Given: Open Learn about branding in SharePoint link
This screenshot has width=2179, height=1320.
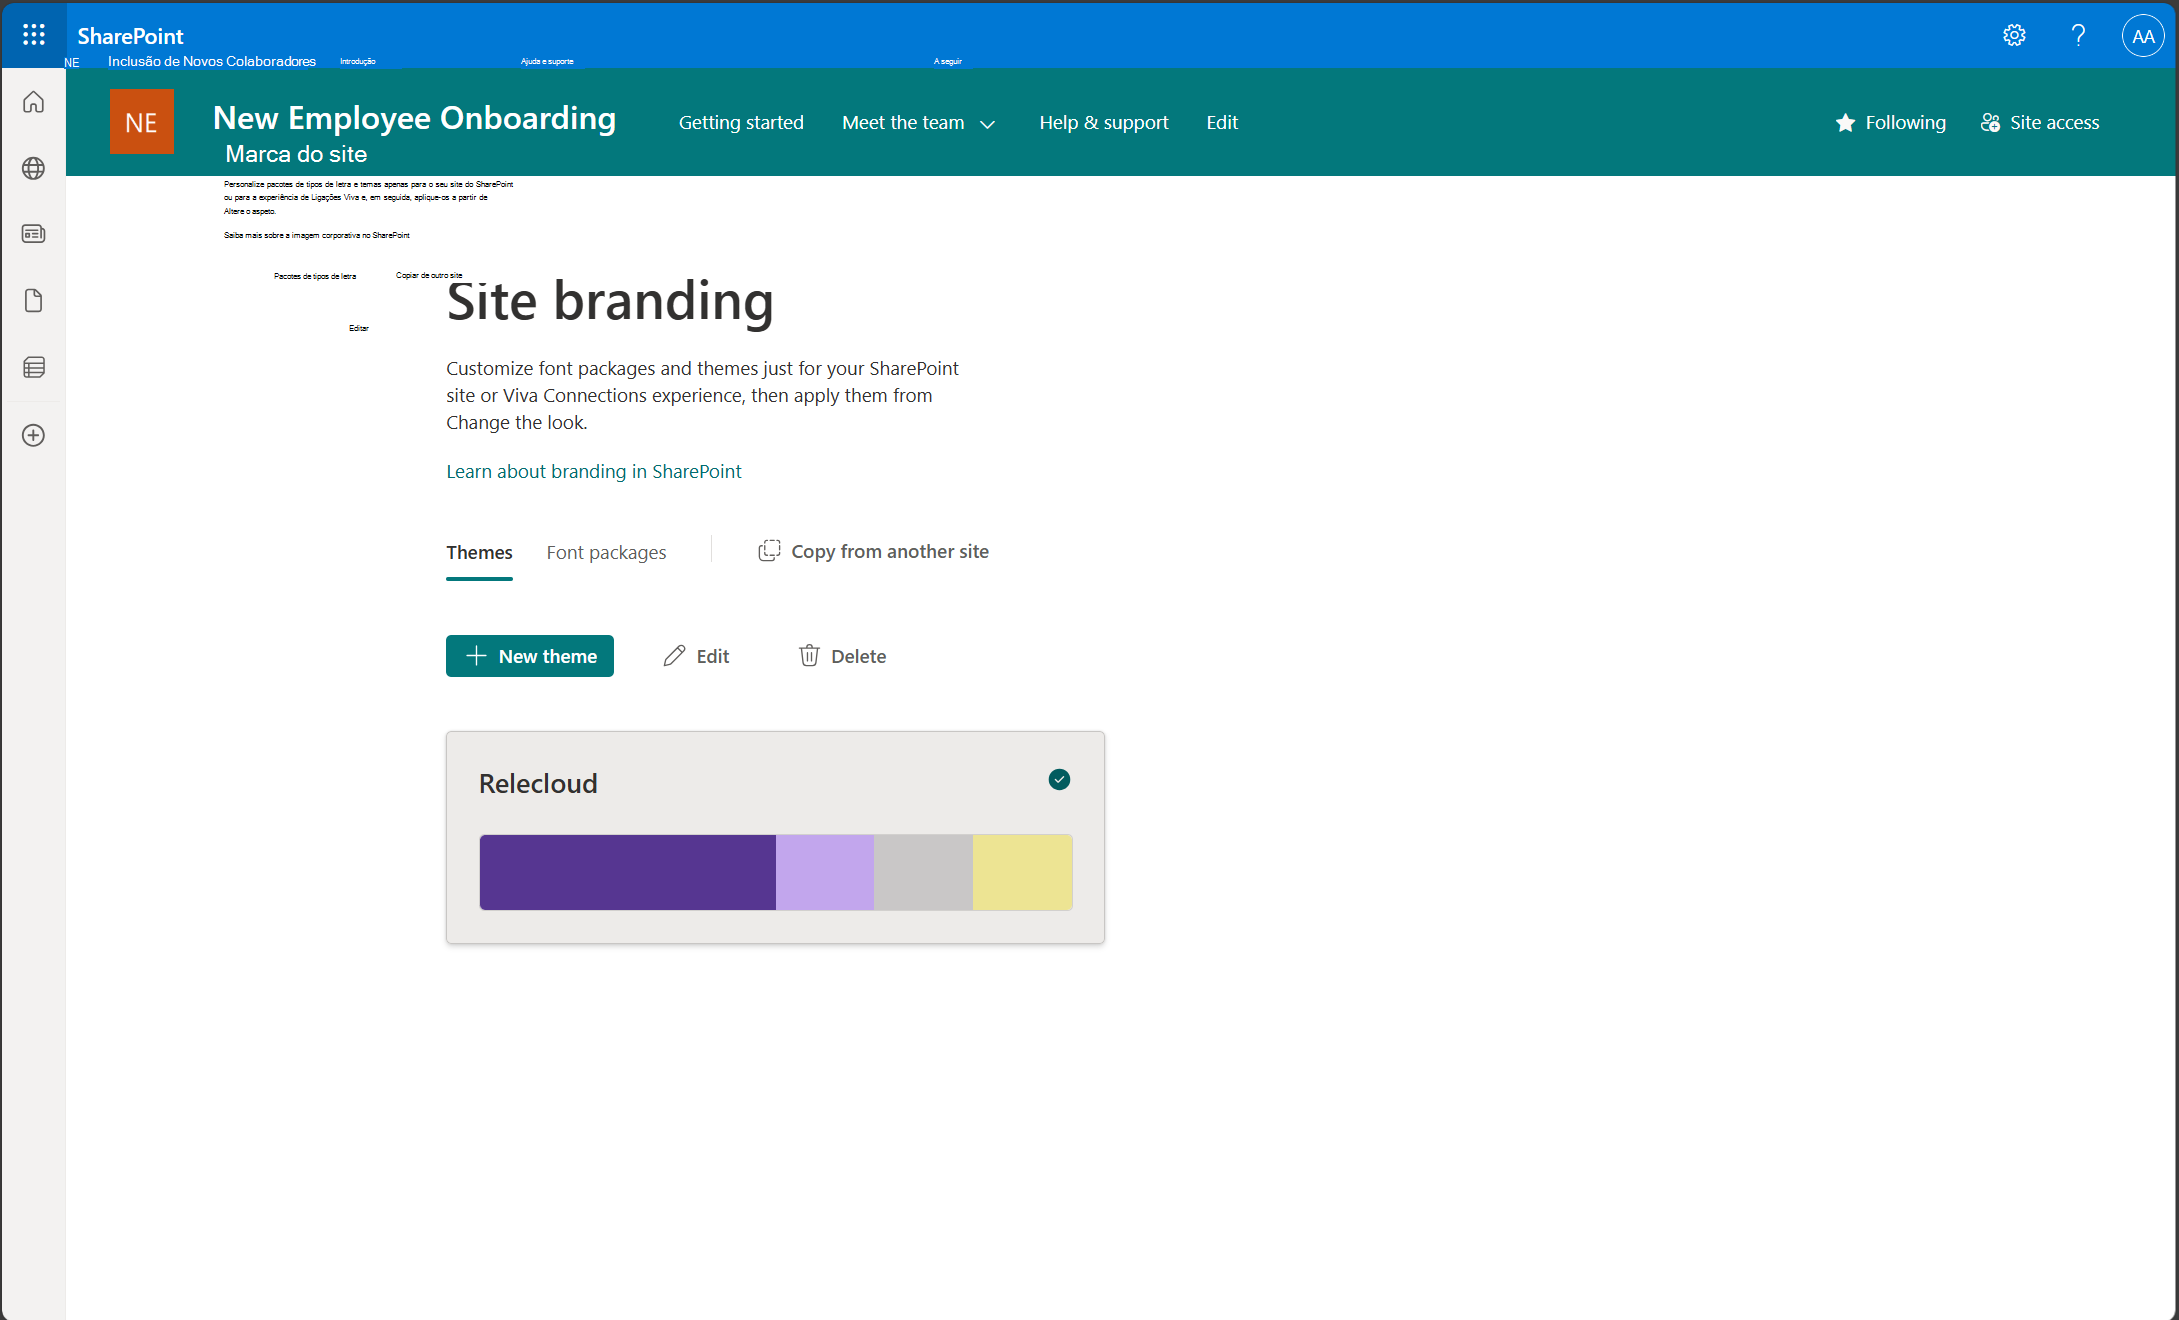Looking at the screenshot, I should (594, 471).
